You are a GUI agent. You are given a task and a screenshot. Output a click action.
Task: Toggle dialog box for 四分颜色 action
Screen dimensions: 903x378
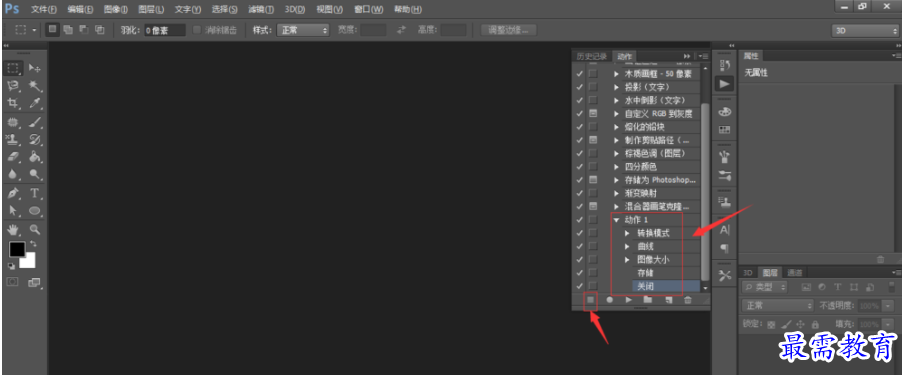click(x=593, y=167)
